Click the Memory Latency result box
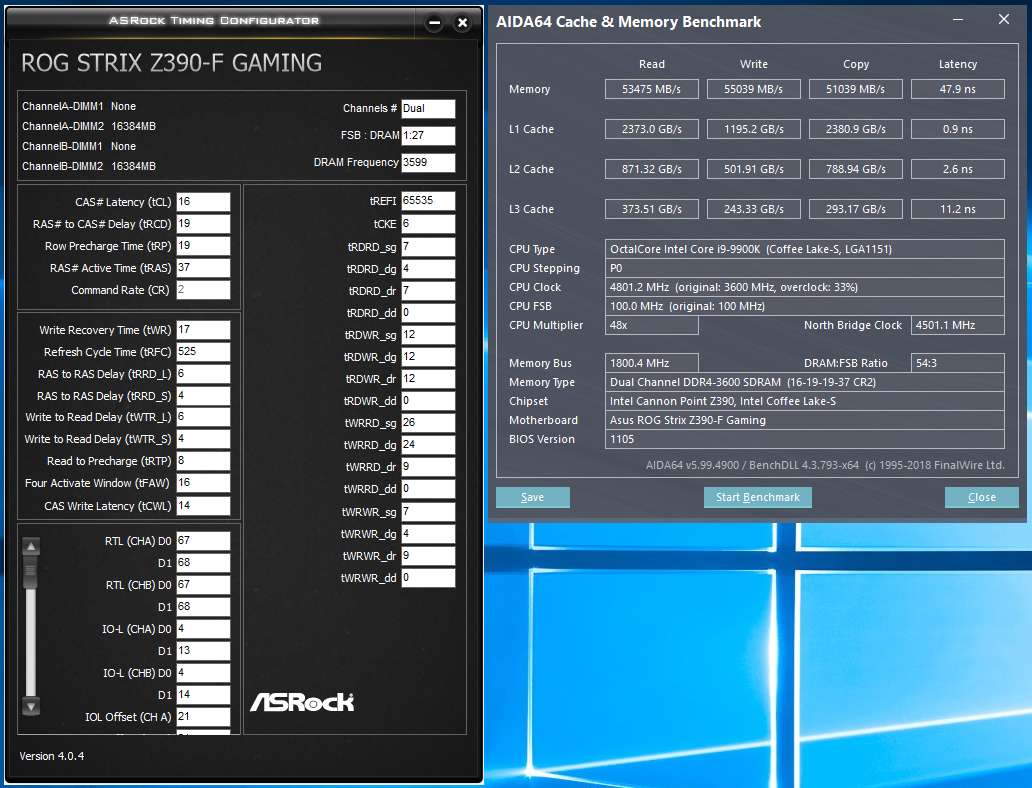1032x788 pixels. tap(957, 89)
